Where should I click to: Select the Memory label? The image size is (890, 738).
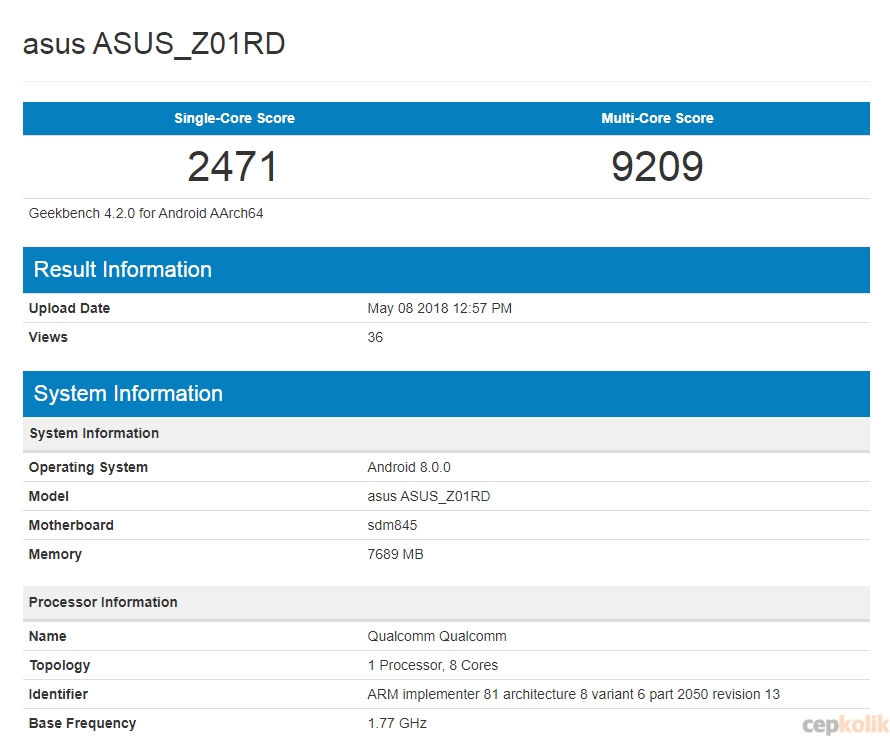55,554
